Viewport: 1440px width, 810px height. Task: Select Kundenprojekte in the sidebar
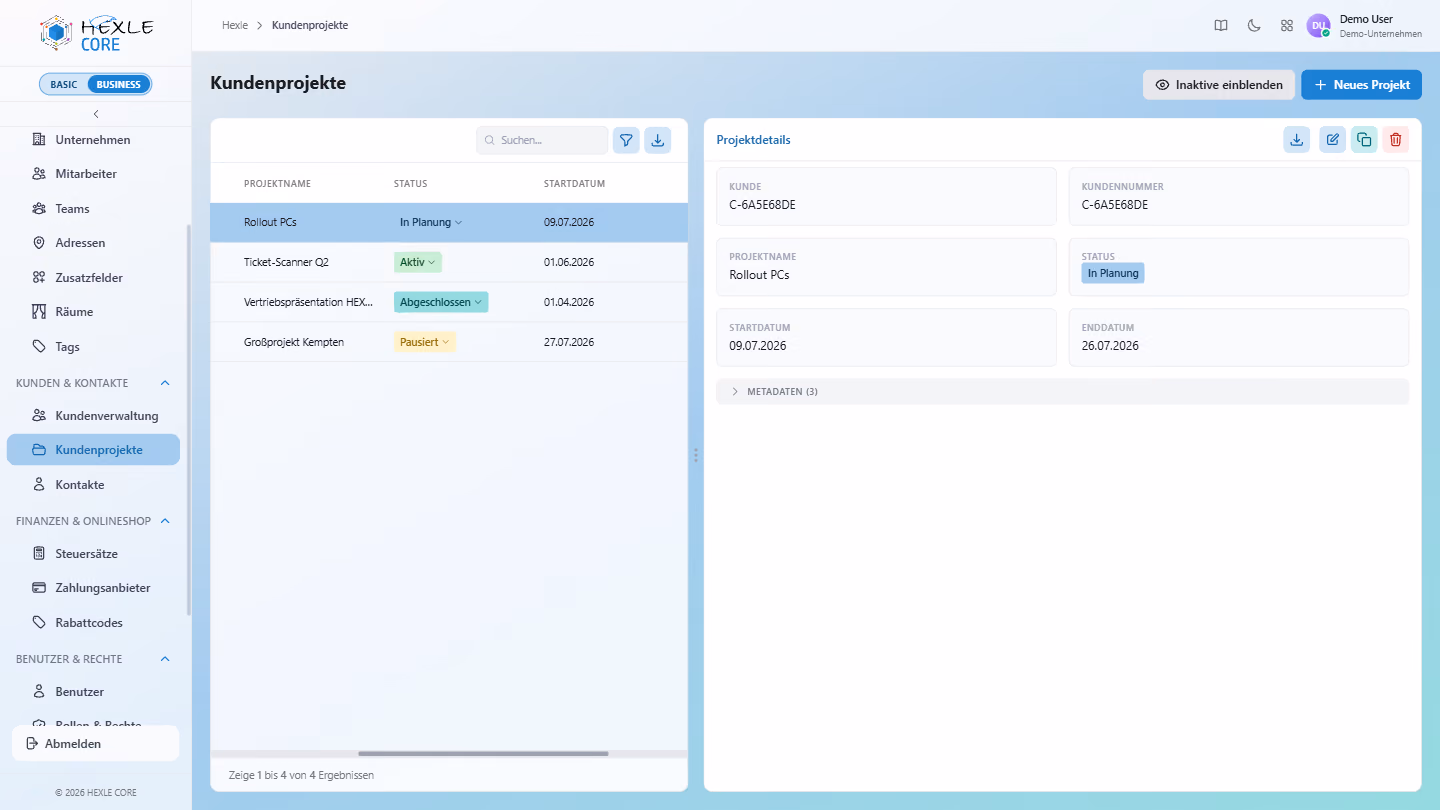point(93,450)
